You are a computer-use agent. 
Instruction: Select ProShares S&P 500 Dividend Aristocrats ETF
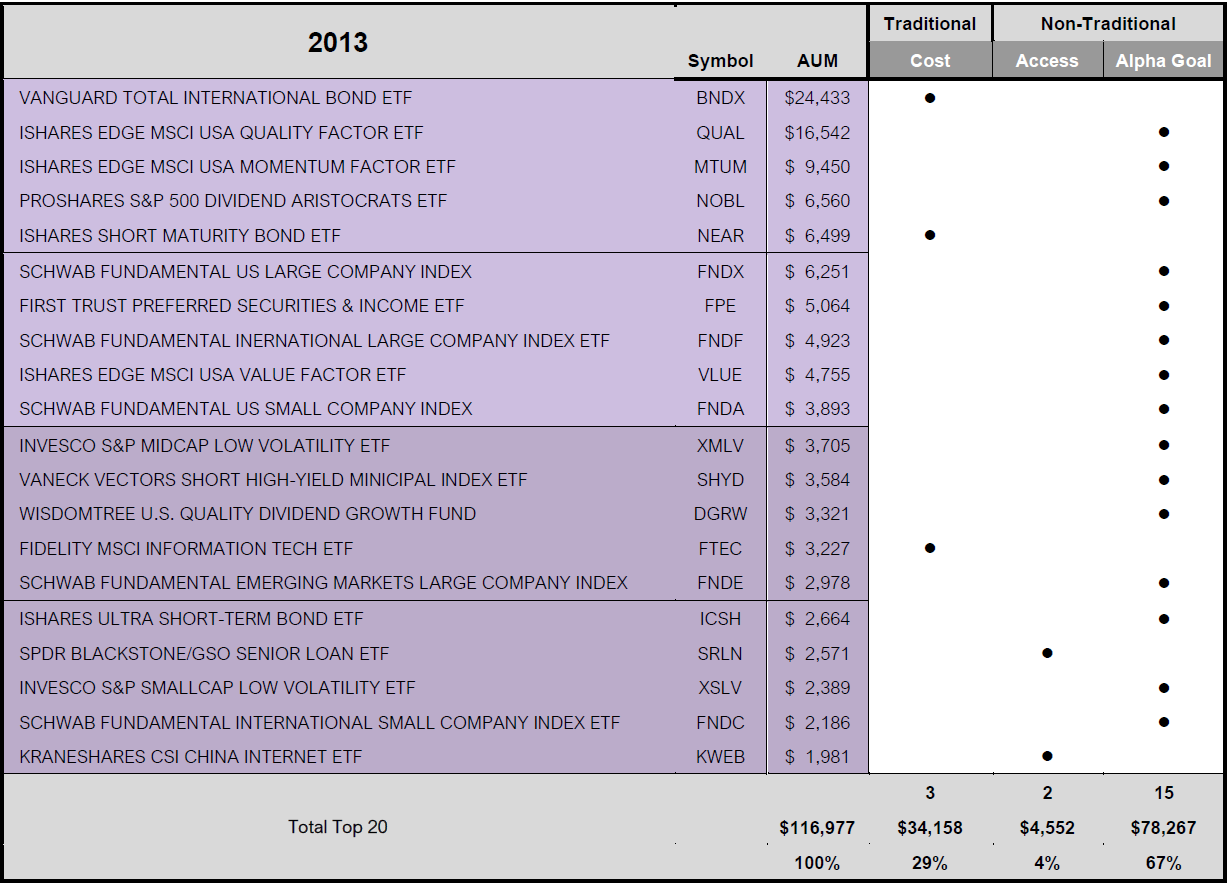click(x=233, y=200)
